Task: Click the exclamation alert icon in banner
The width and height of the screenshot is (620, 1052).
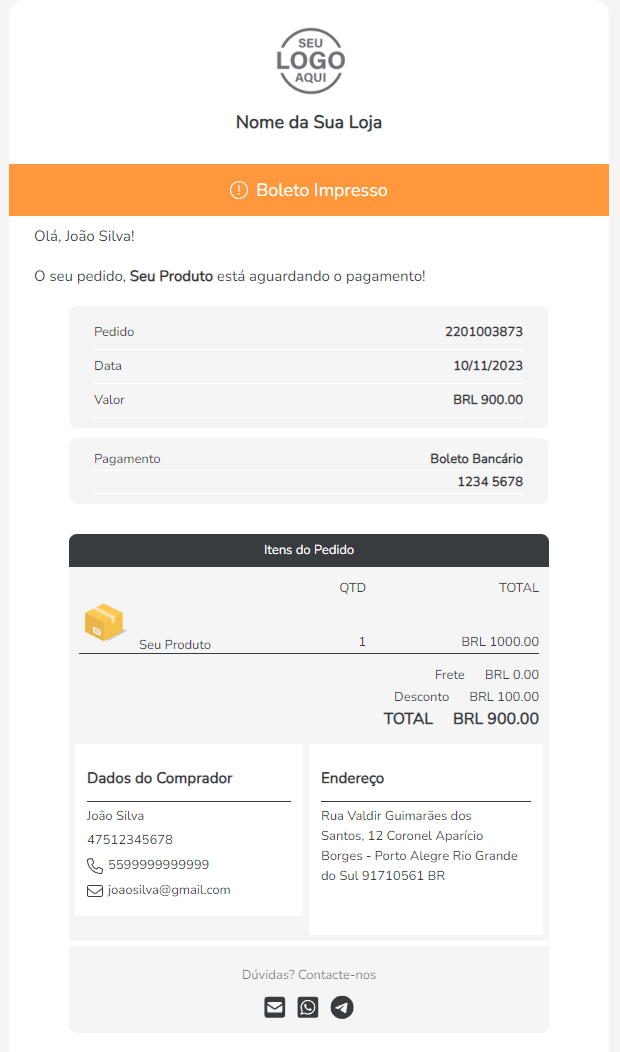Action: [x=238, y=190]
